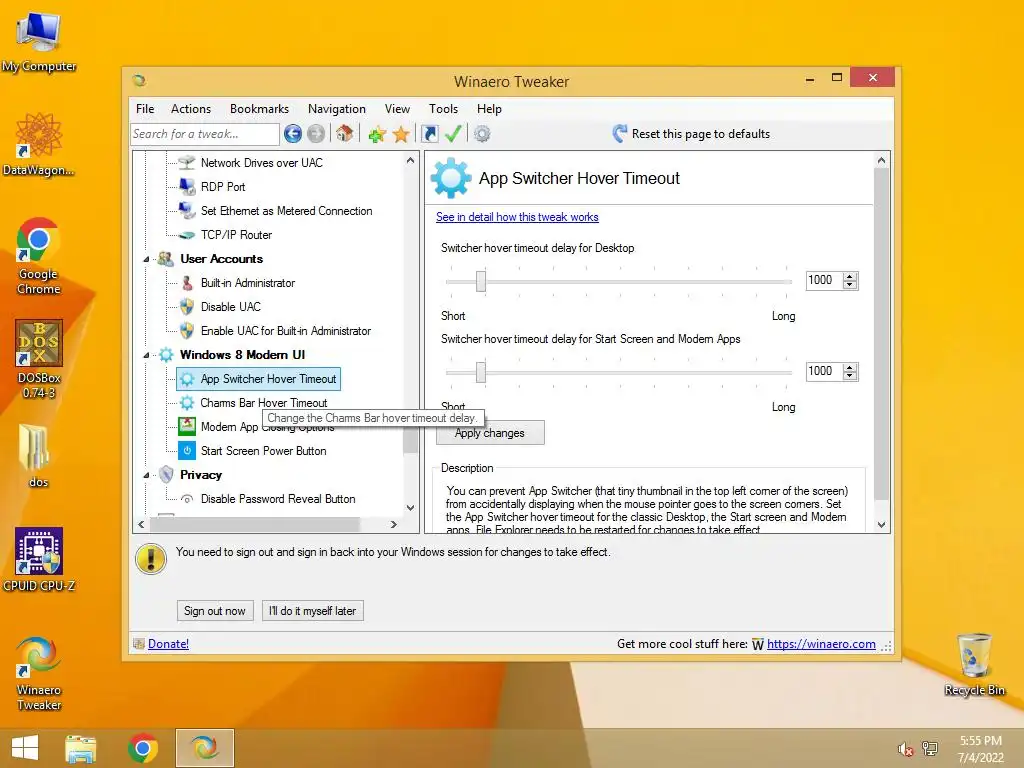Select the CPUID CPU-Z desktop icon
Viewport: 1024px width, 768px height.
39,560
